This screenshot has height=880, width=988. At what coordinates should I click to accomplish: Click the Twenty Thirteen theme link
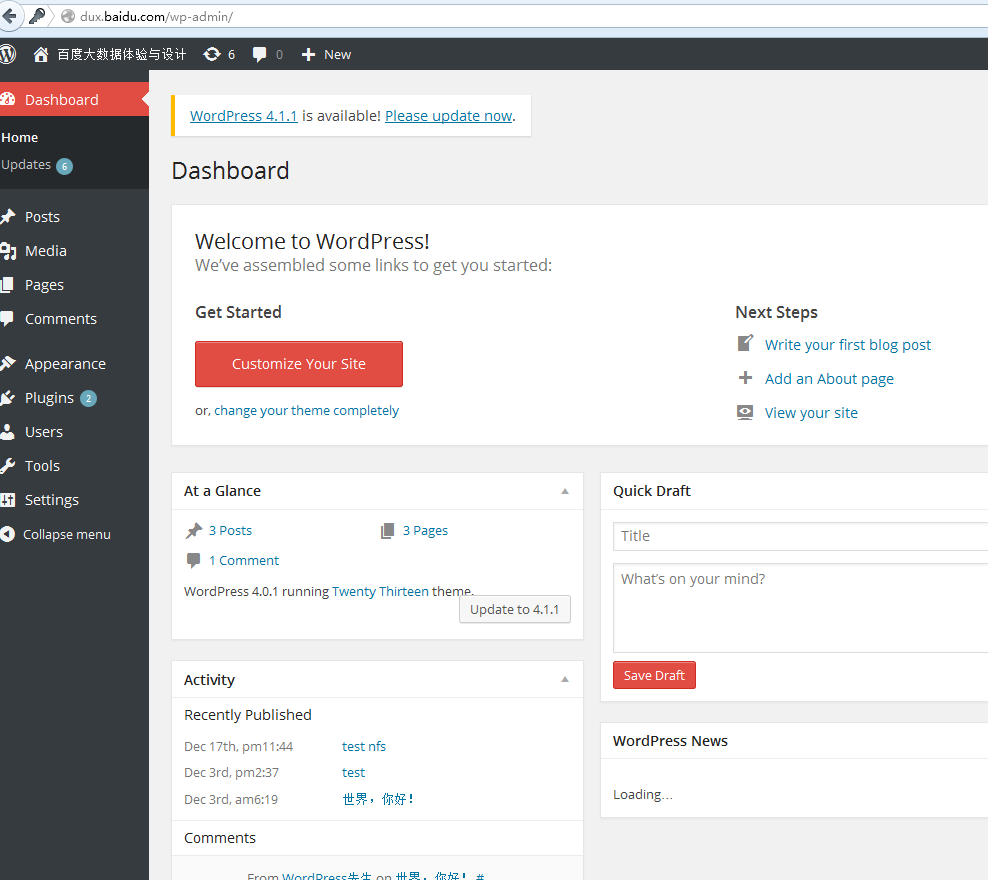pyautogui.click(x=380, y=591)
